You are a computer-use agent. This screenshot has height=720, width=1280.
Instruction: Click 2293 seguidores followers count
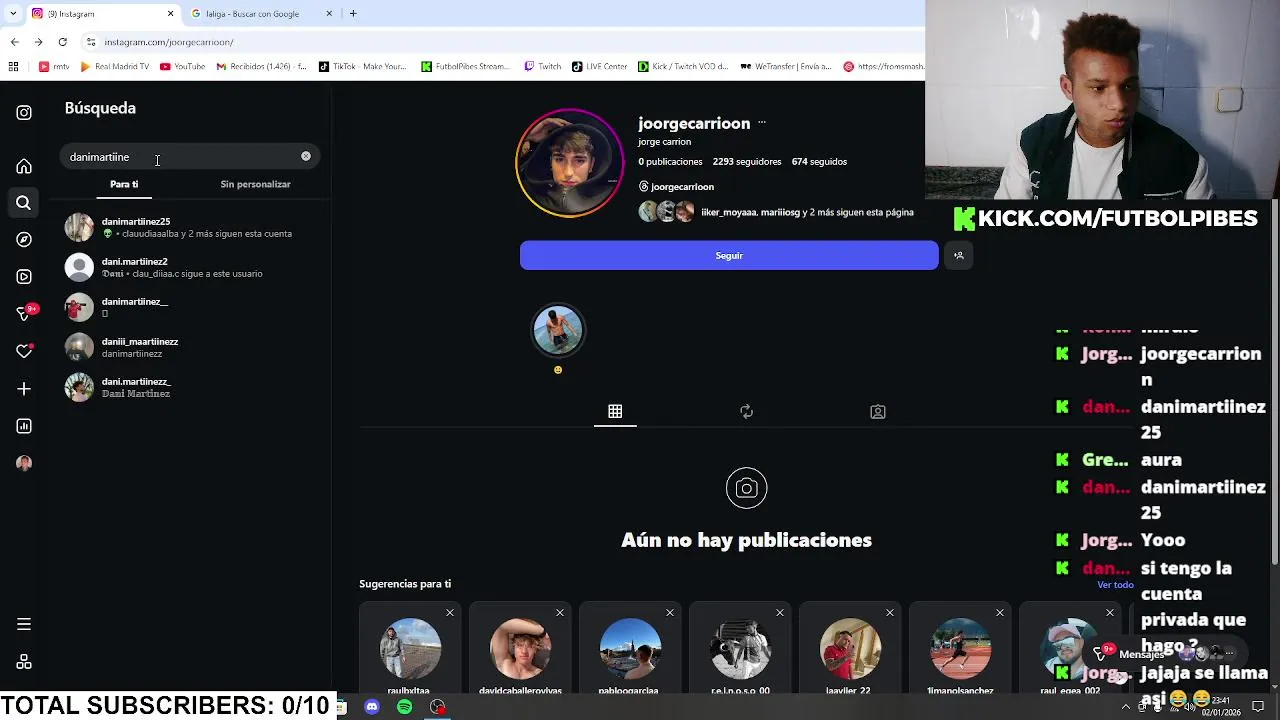point(747,161)
